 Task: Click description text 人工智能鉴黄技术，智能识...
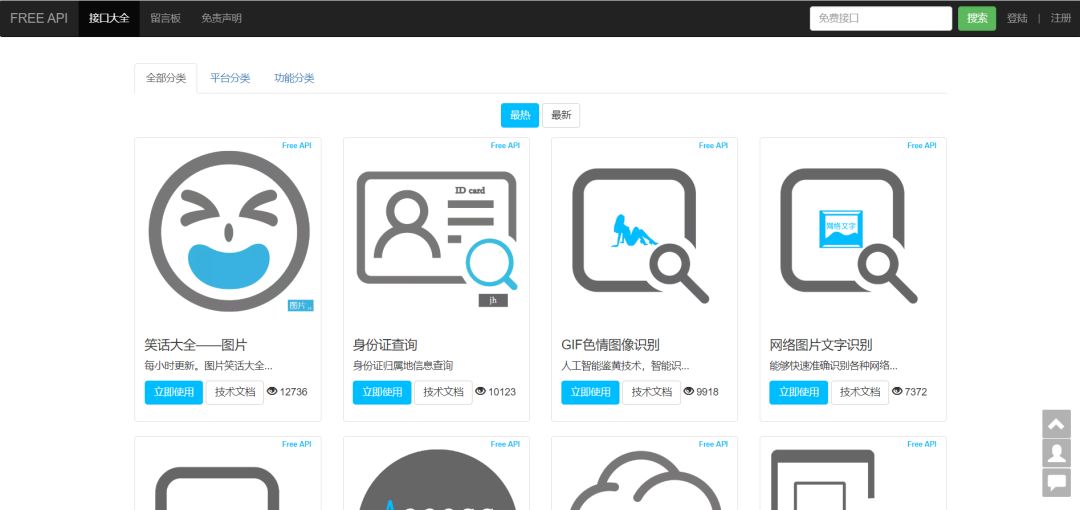625,365
